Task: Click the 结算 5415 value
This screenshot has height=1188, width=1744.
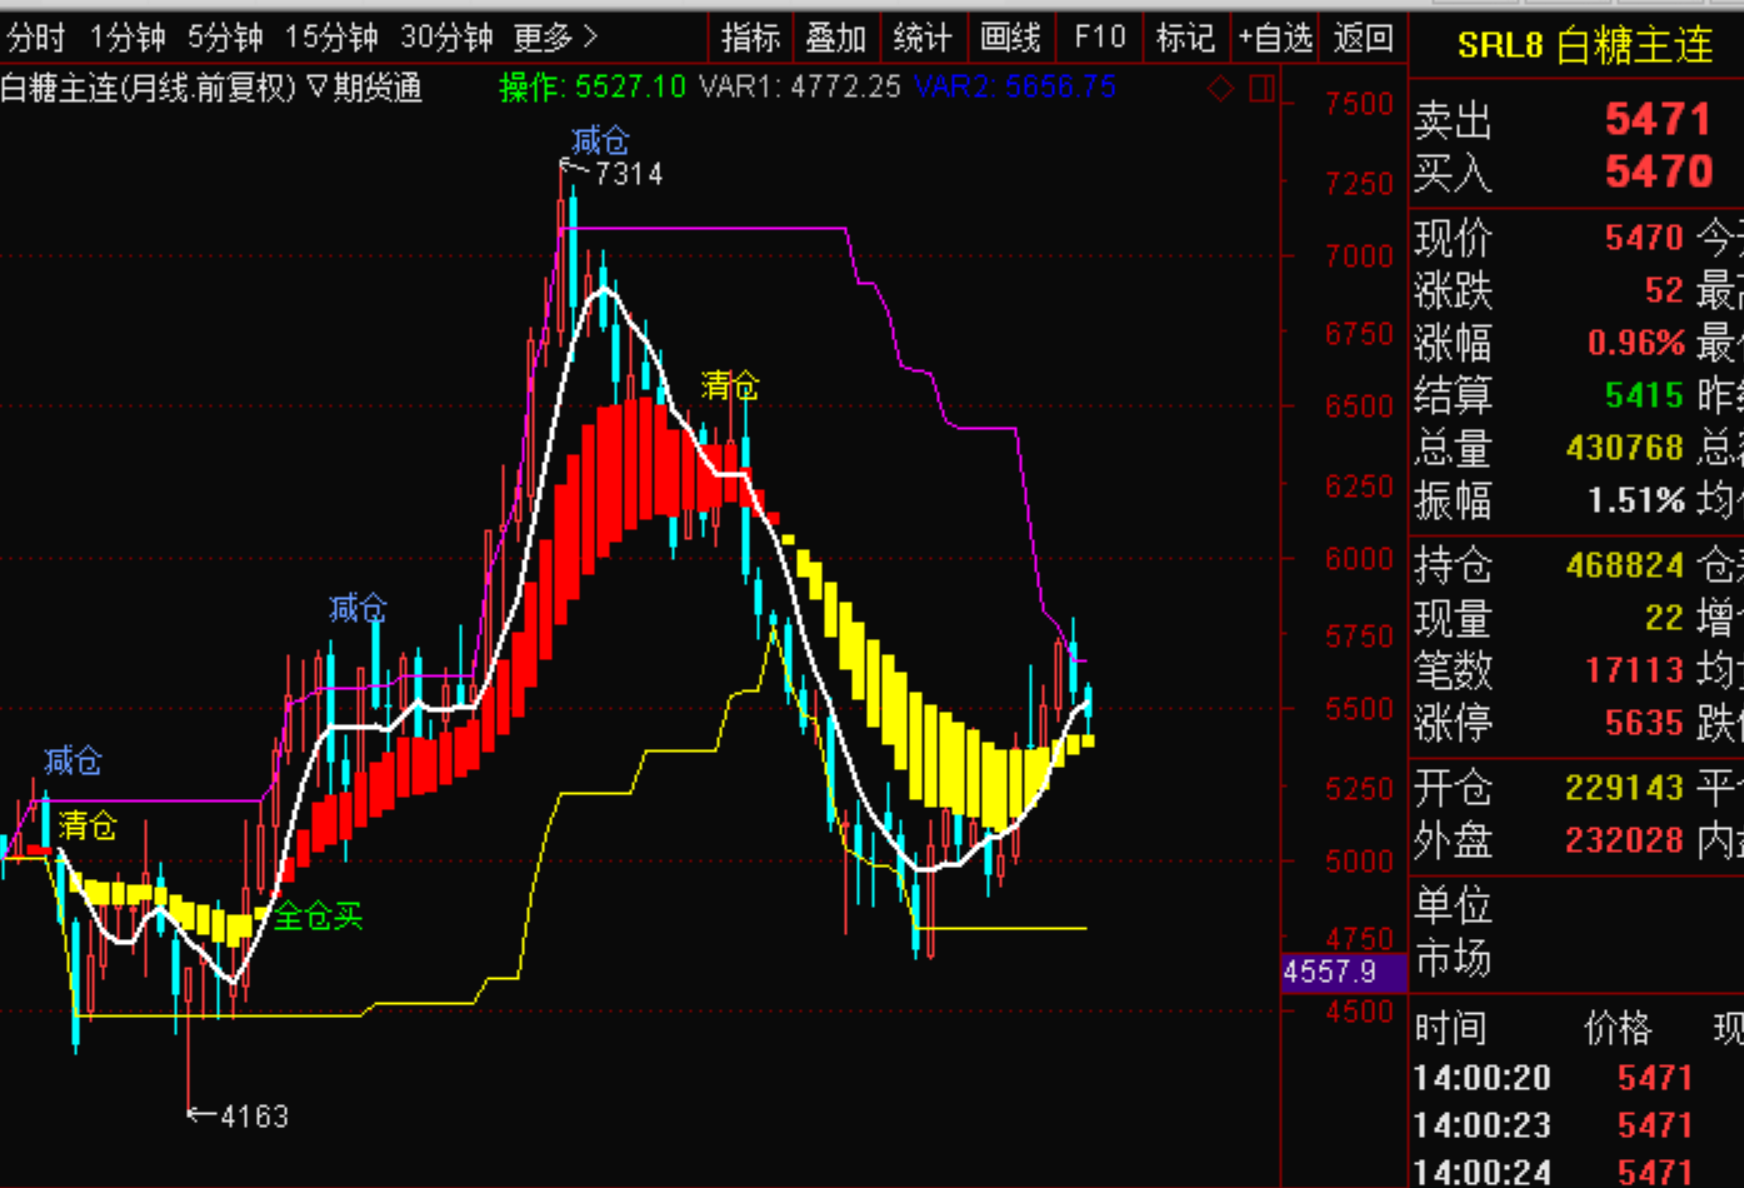Action: [x=1645, y=395]
